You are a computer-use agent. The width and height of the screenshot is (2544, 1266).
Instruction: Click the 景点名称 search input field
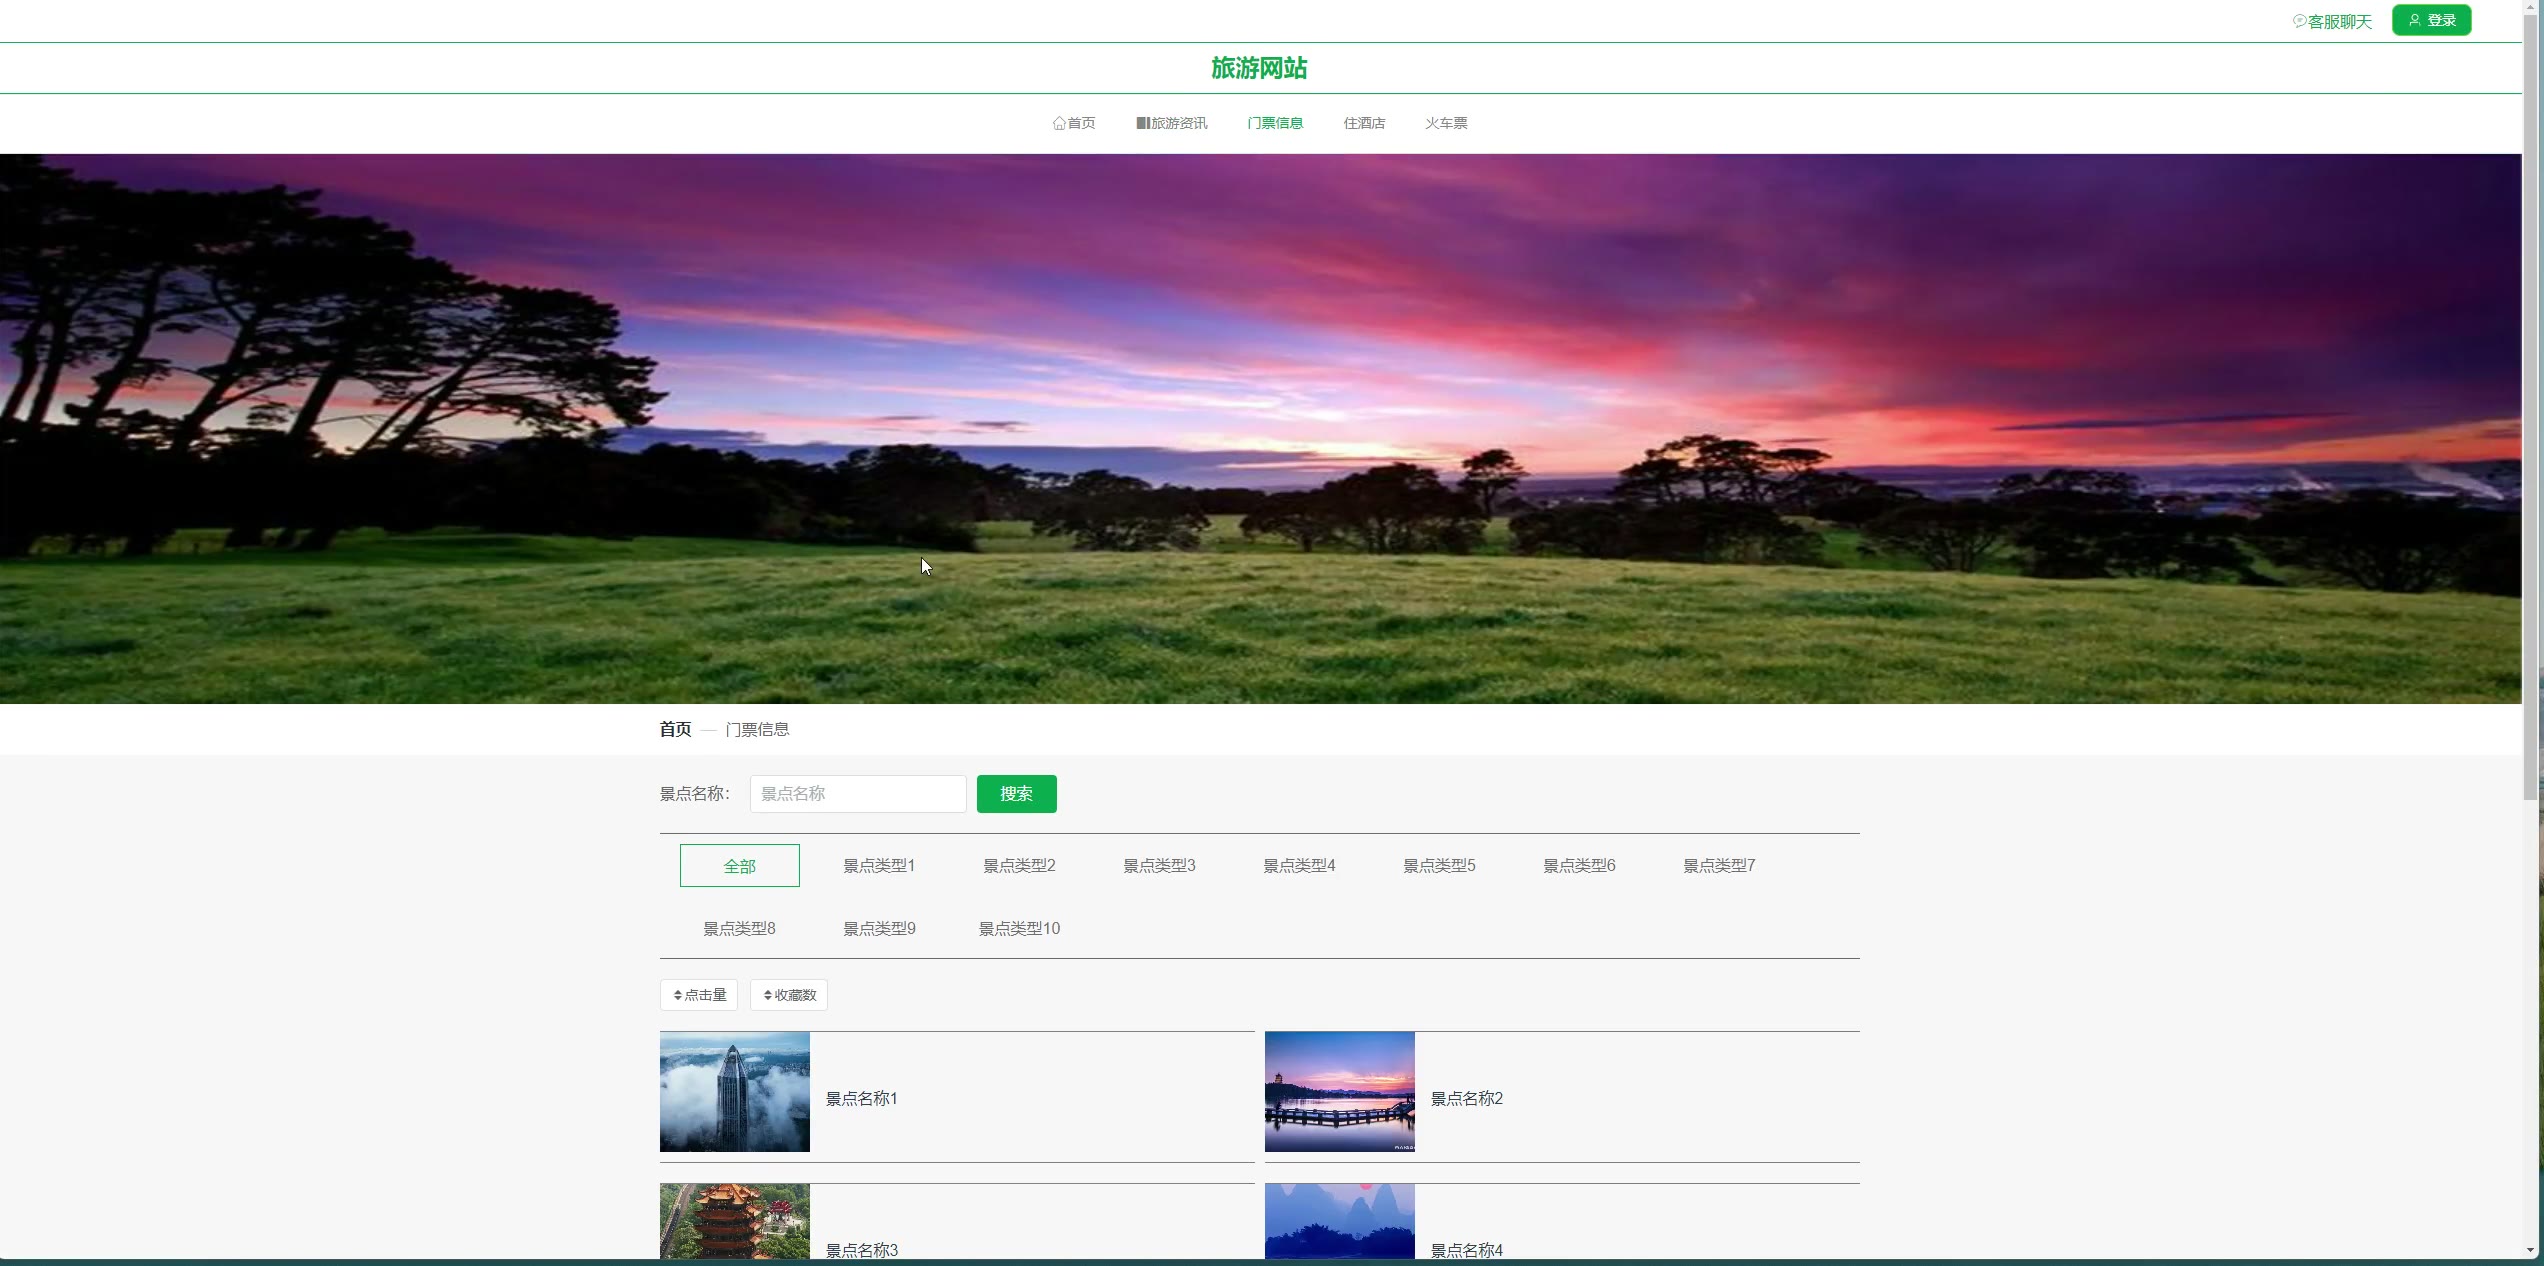[x=857, y=794]
